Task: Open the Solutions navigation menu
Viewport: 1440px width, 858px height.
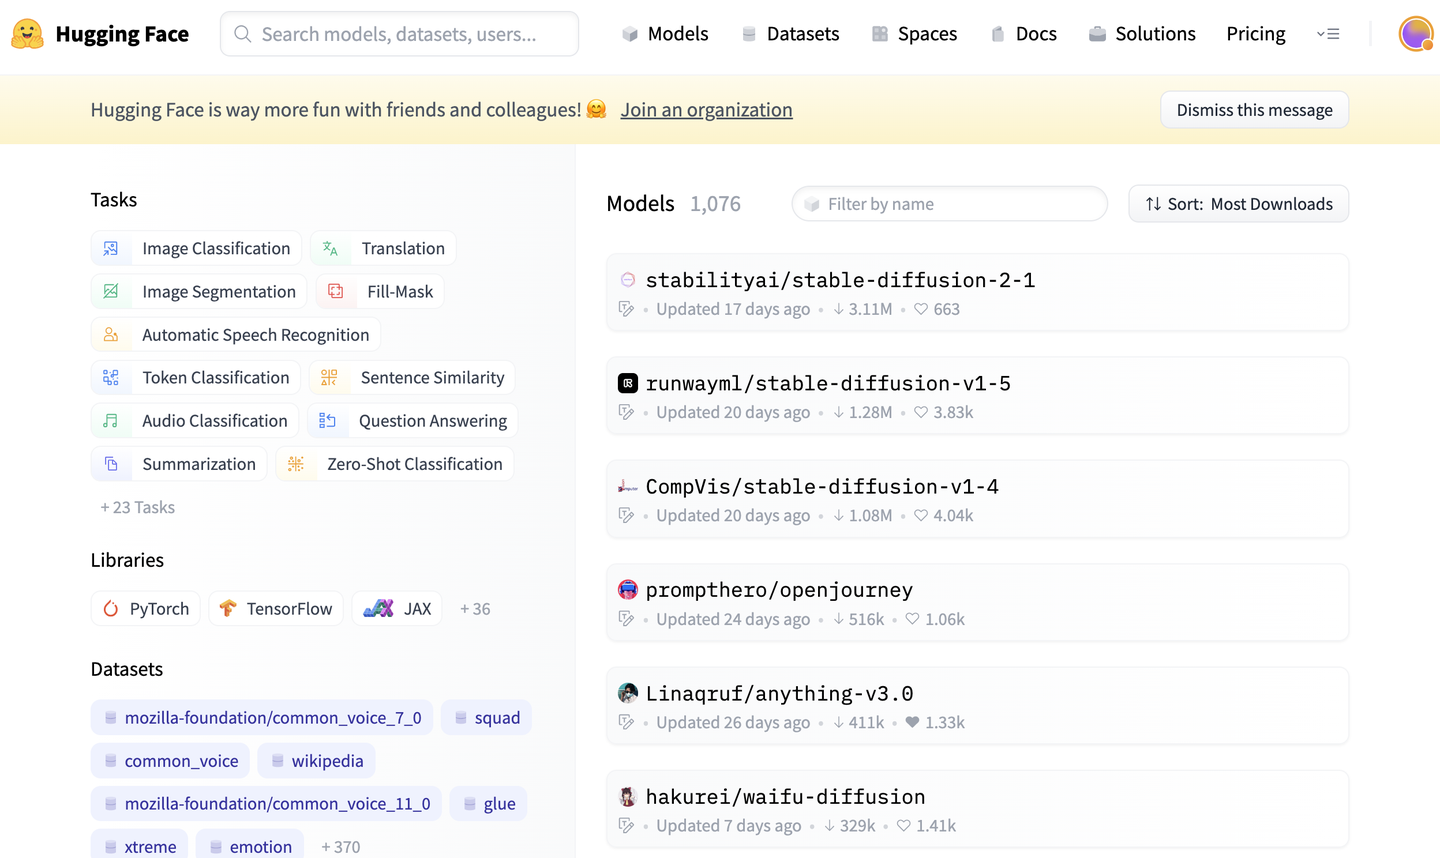Action: tap(1142, 34)
